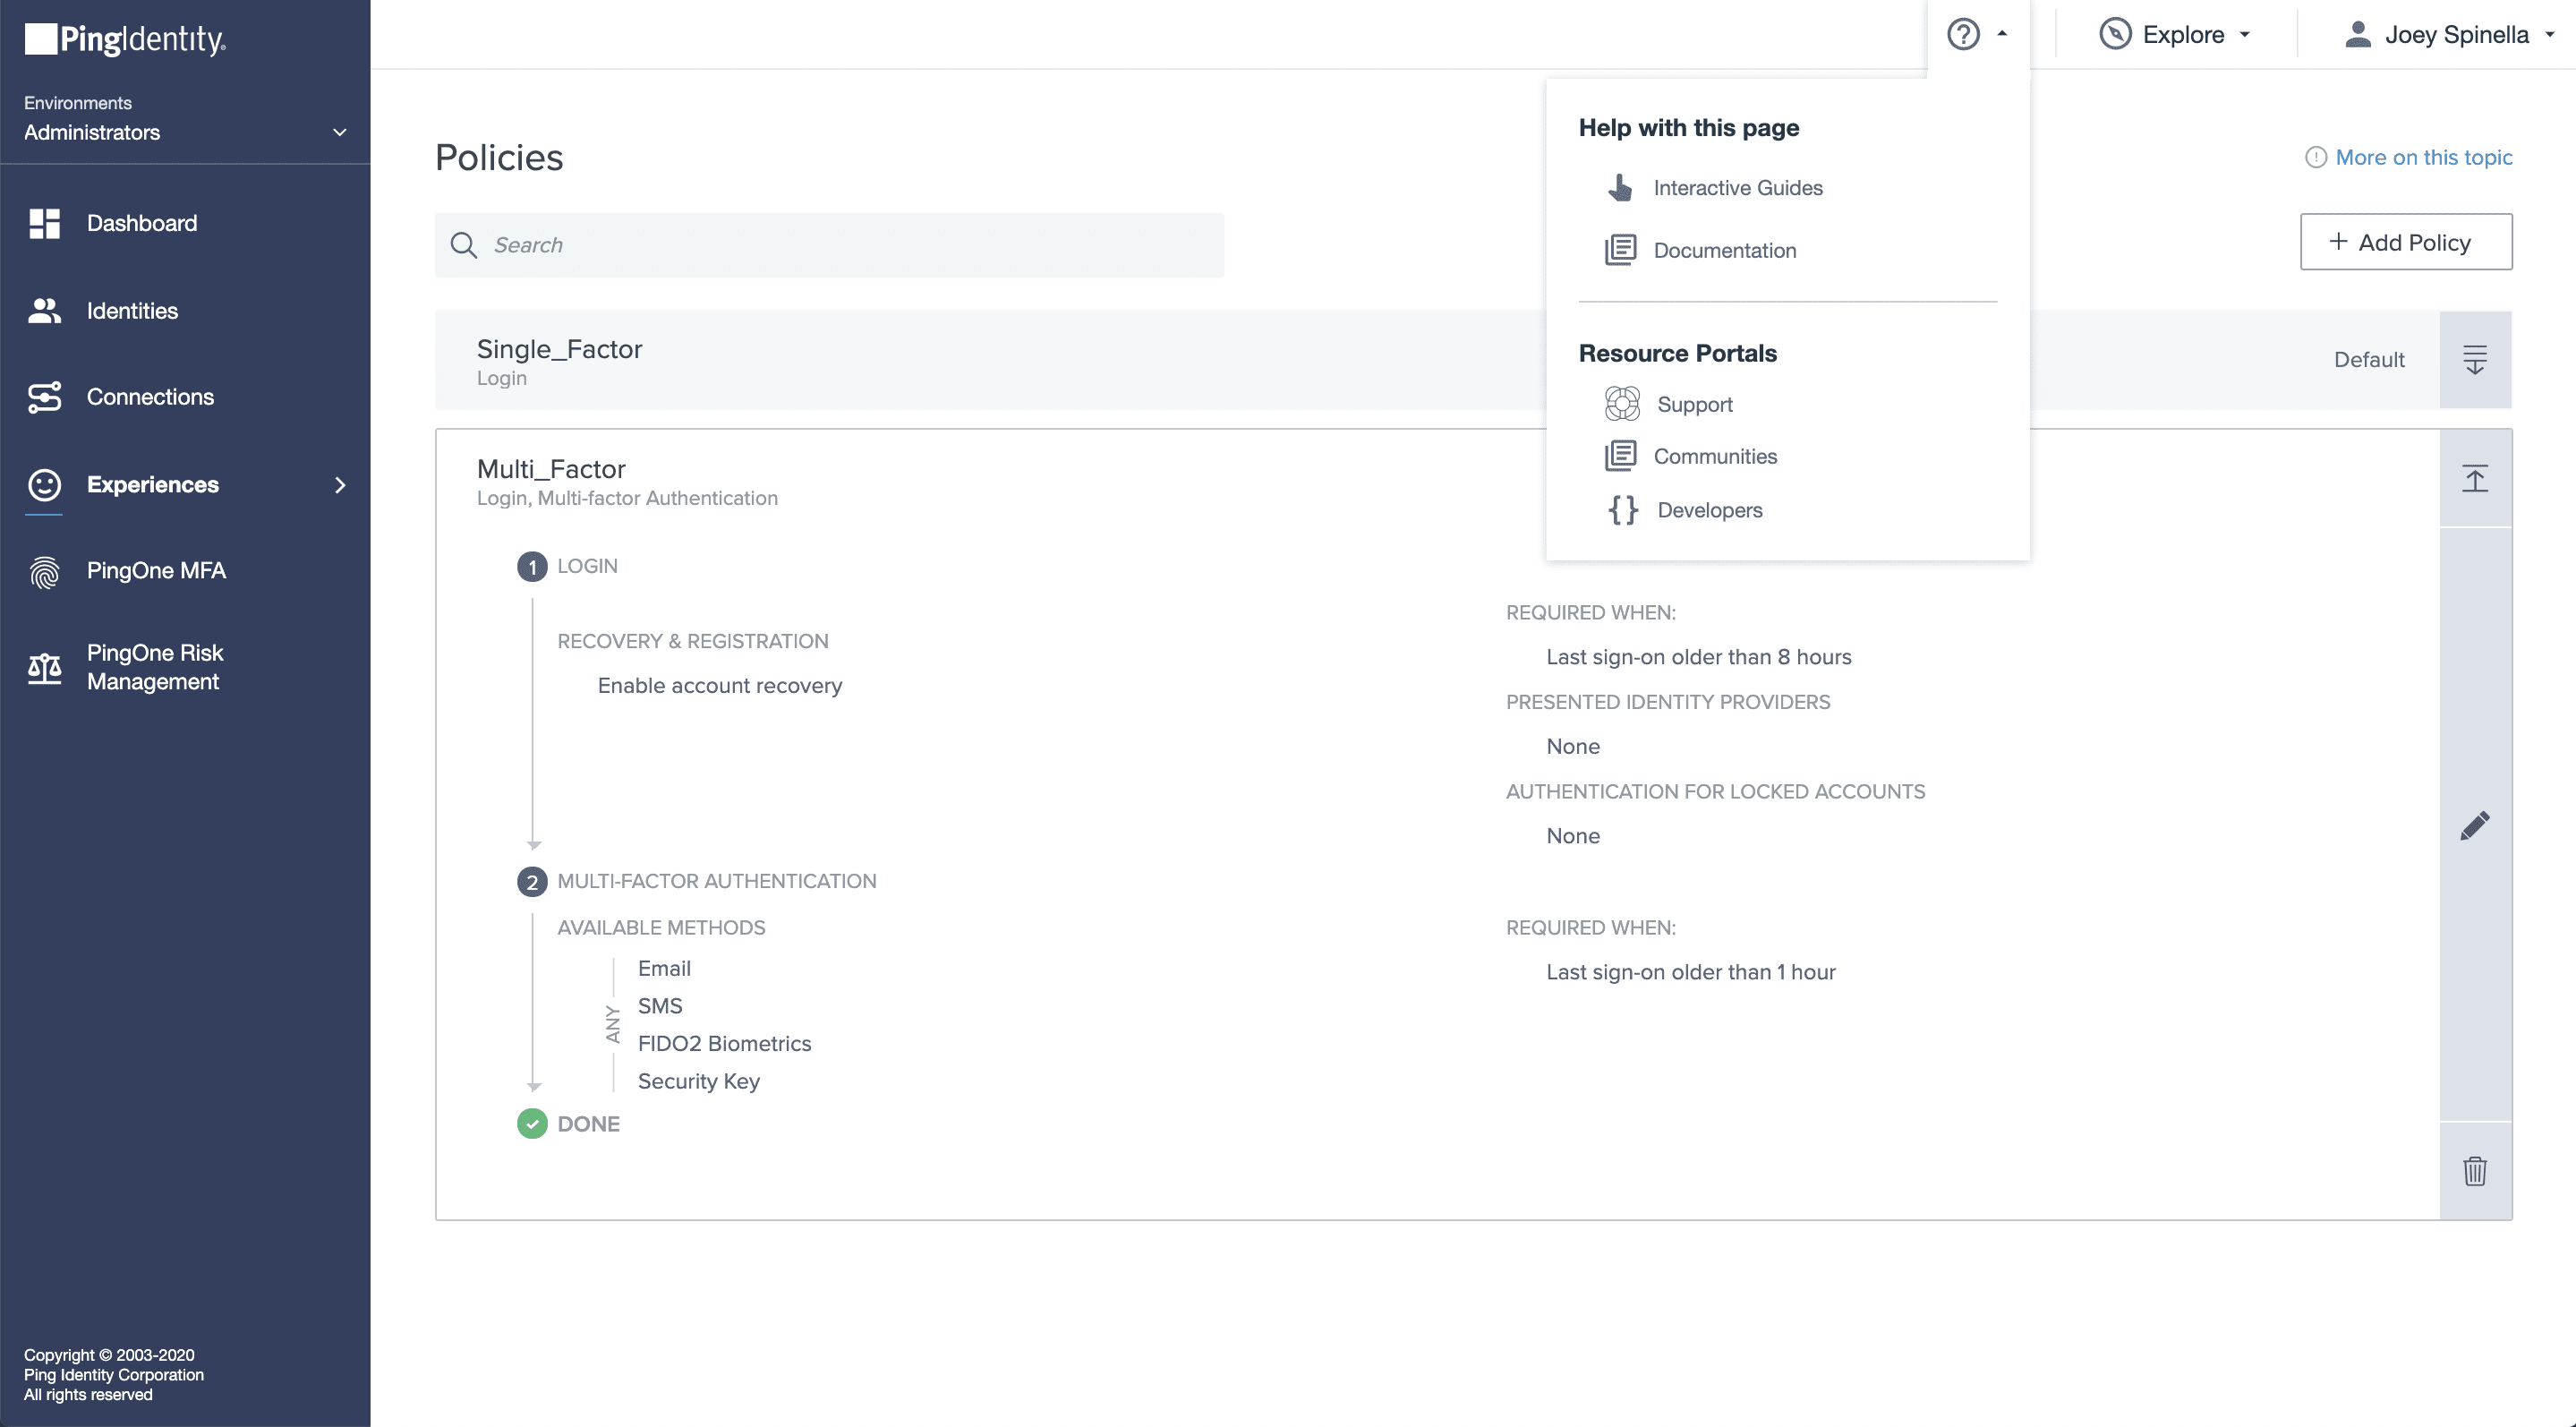Click the PingIdentity logo

[x=125, y=39]
